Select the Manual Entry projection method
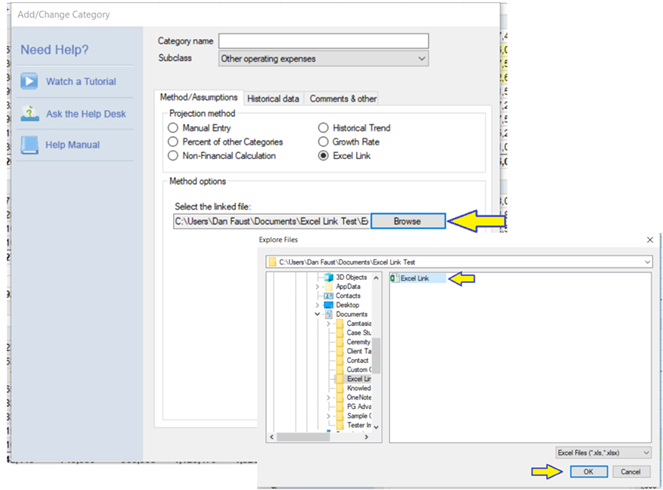This screenshot has width=663, height=490. (174, 129)
